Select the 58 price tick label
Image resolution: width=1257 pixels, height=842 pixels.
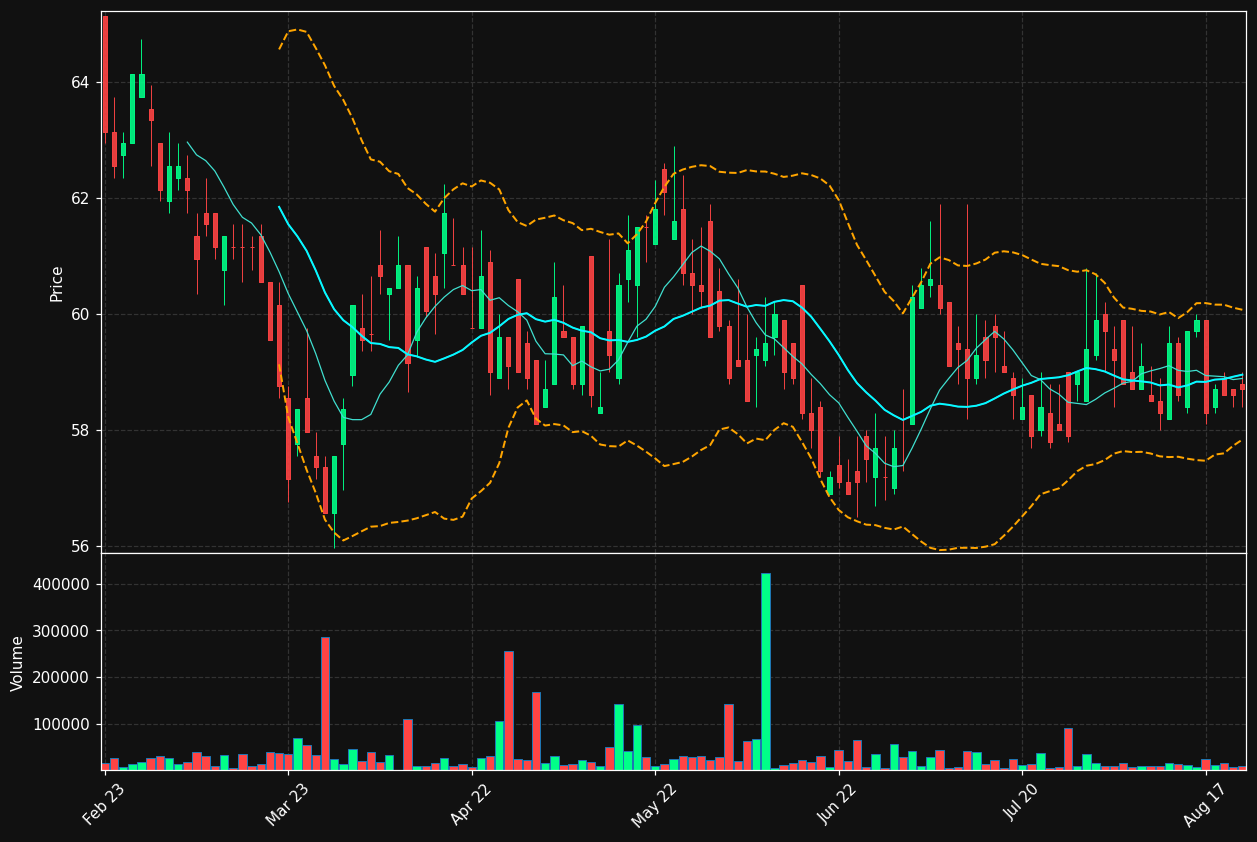pos(79,430)
